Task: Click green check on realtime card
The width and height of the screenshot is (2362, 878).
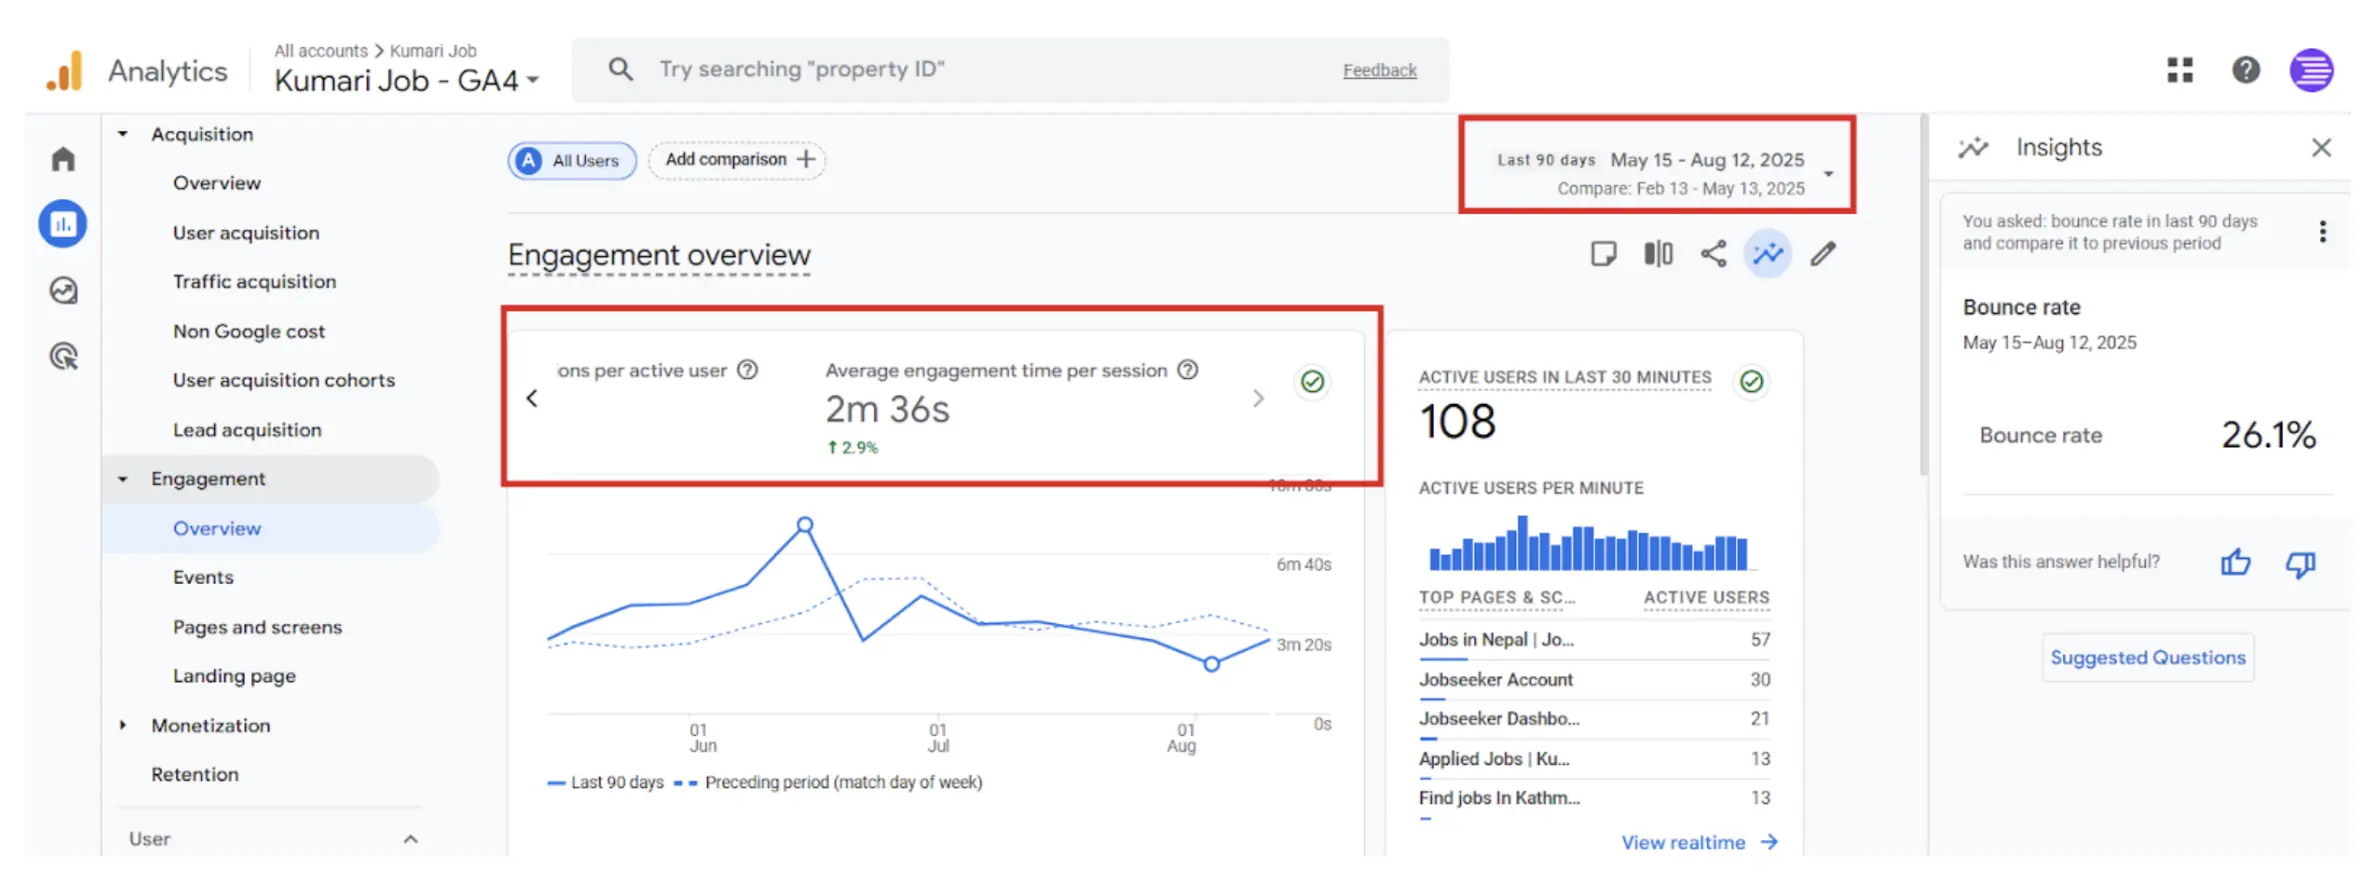Action: 1751,382
